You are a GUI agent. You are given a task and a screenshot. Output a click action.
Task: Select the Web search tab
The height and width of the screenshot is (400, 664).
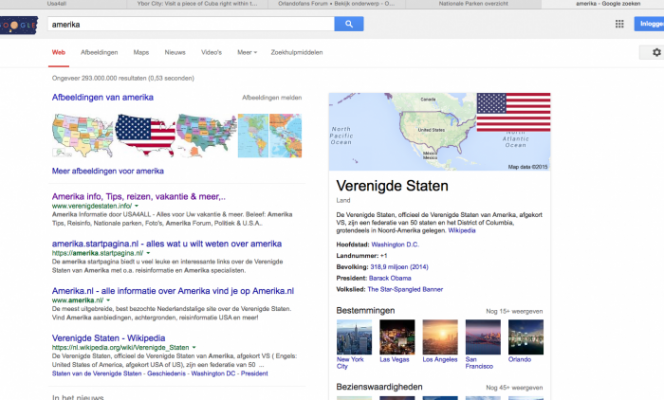[x=58, y=52]
